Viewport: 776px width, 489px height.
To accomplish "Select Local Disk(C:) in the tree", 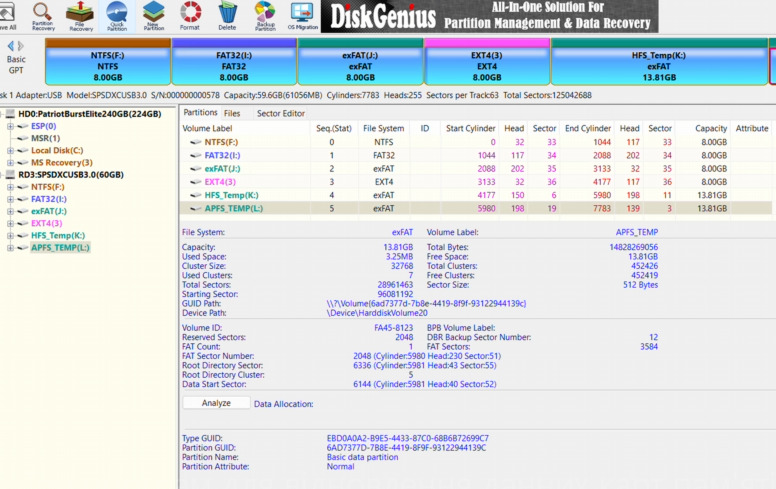I will point(57,150).
